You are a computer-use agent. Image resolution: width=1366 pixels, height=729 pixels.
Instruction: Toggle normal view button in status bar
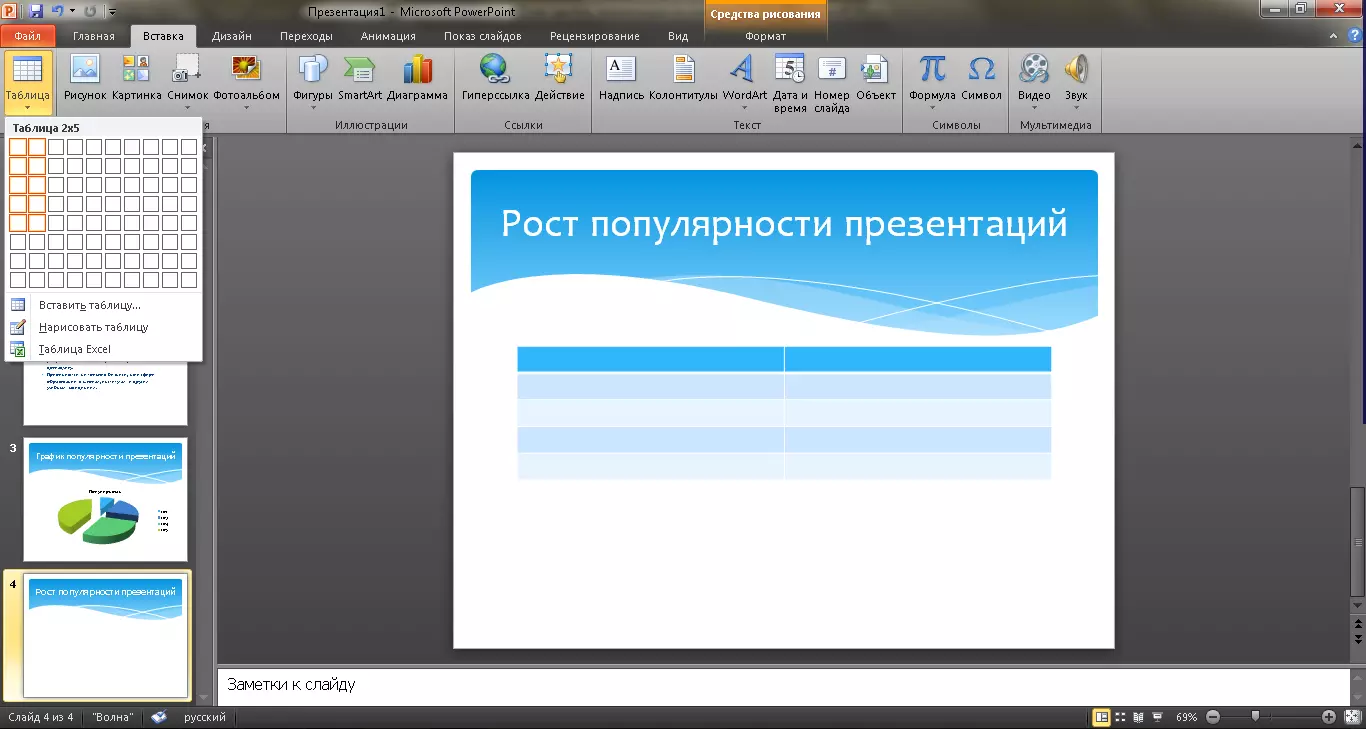point(1101,717)
